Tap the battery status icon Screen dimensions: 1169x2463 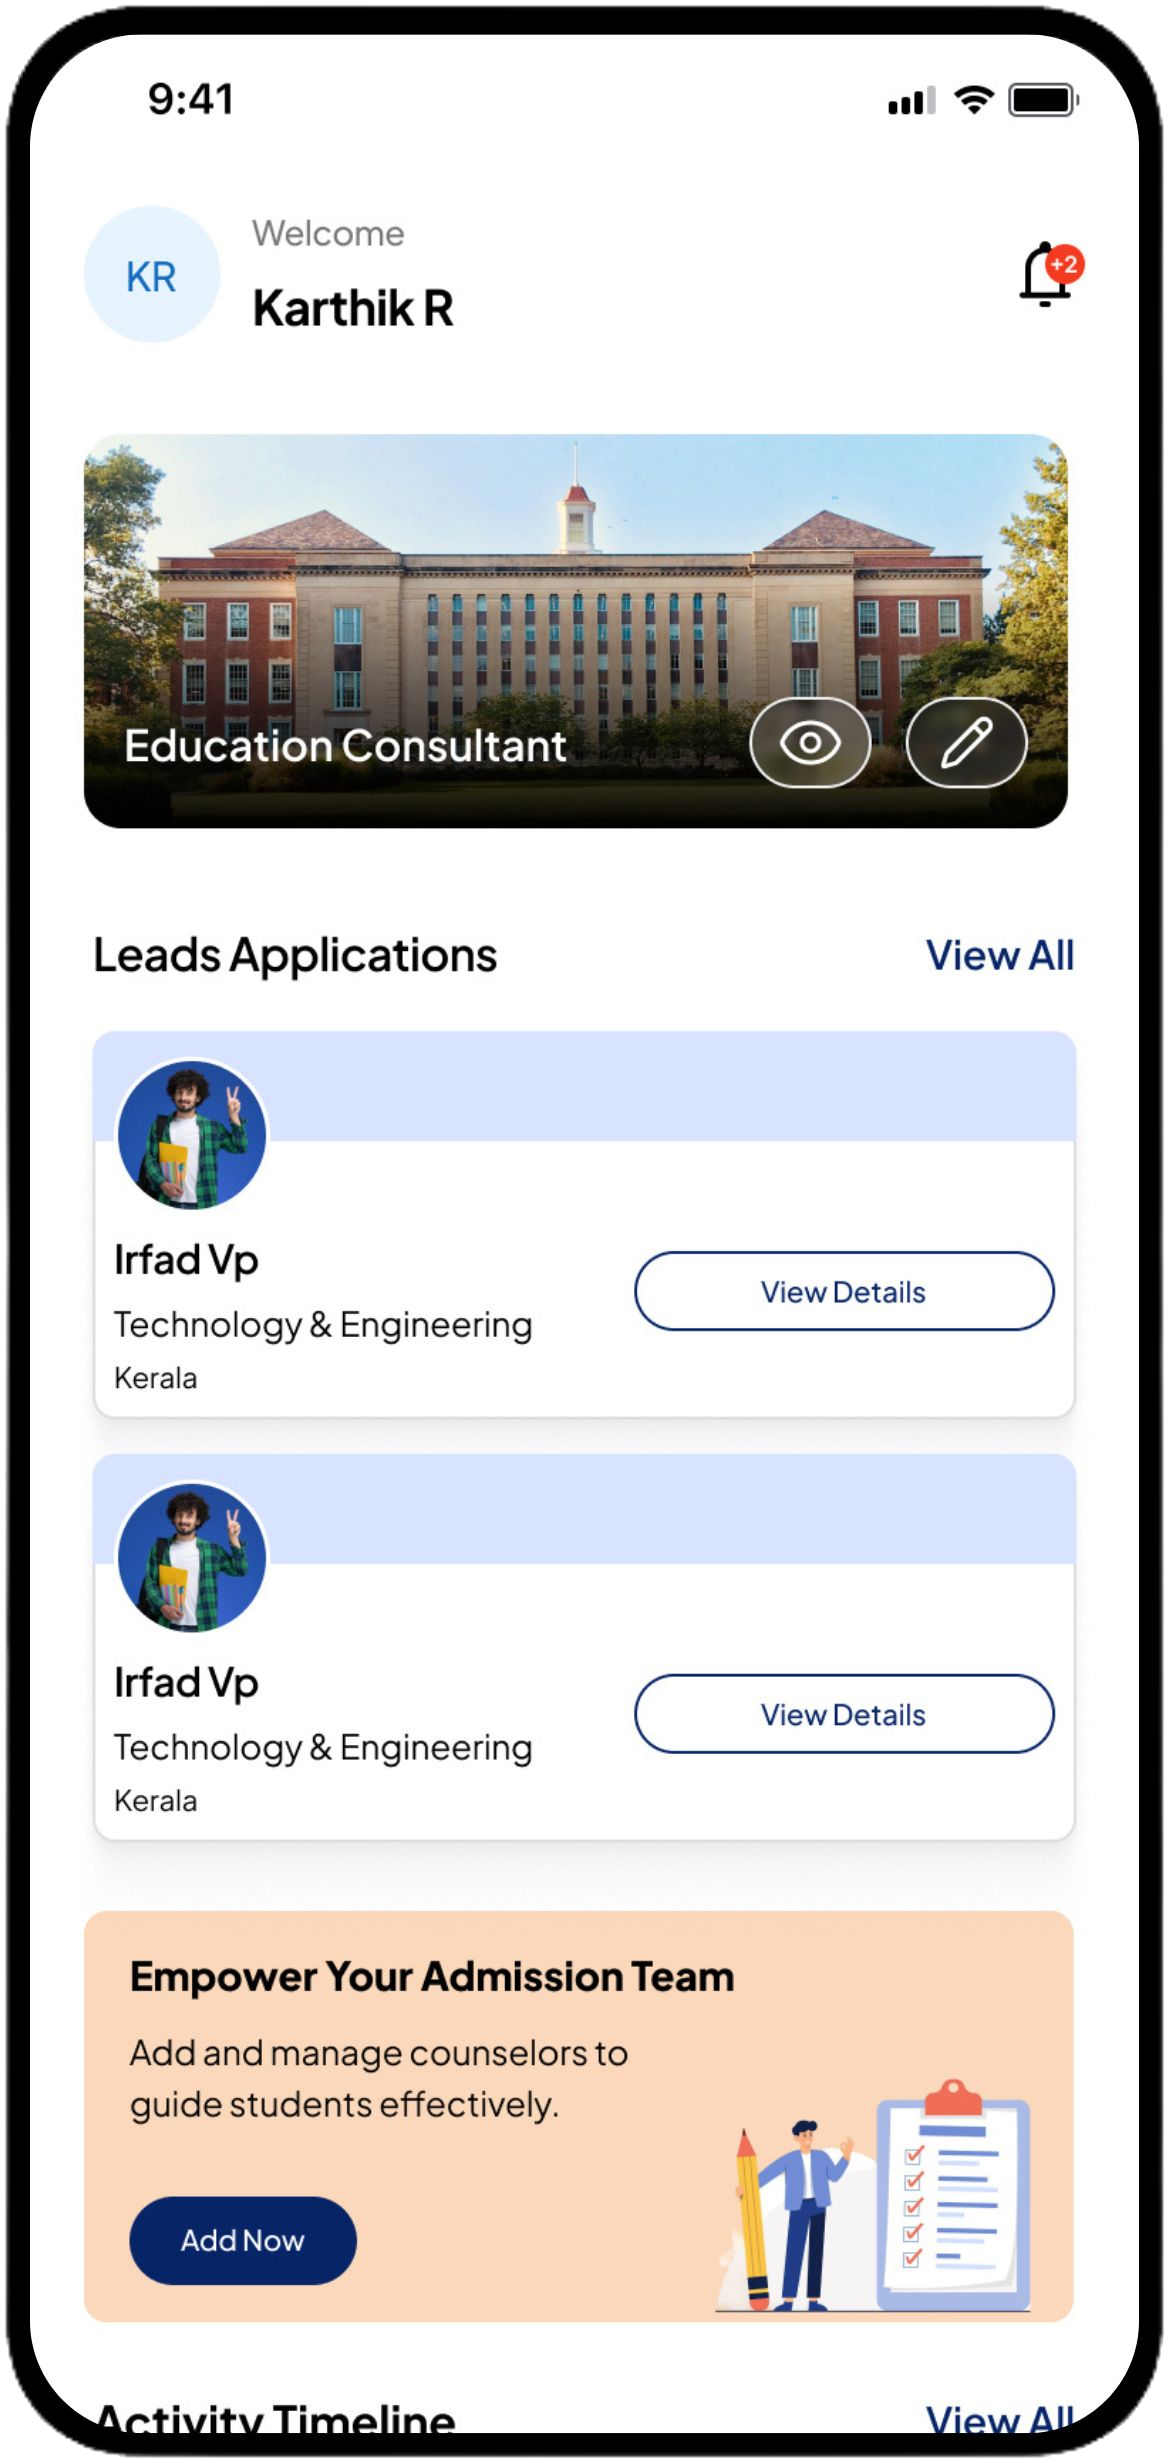click(1043, 100)
